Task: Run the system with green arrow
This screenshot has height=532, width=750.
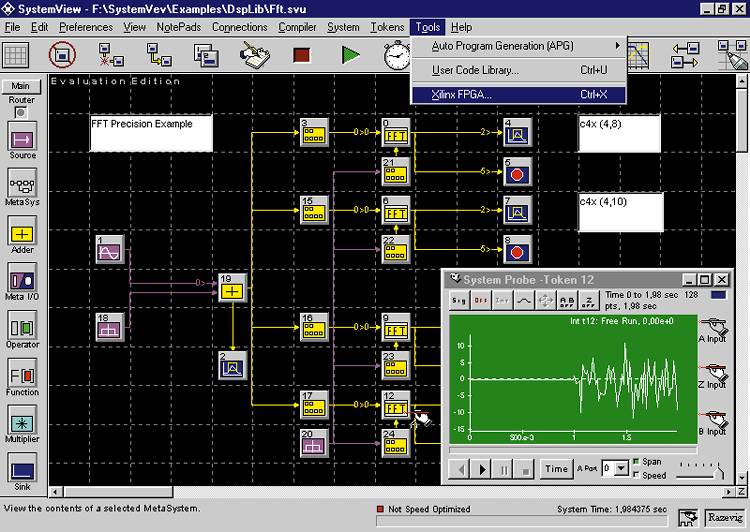Action: (x=351, y=55)
